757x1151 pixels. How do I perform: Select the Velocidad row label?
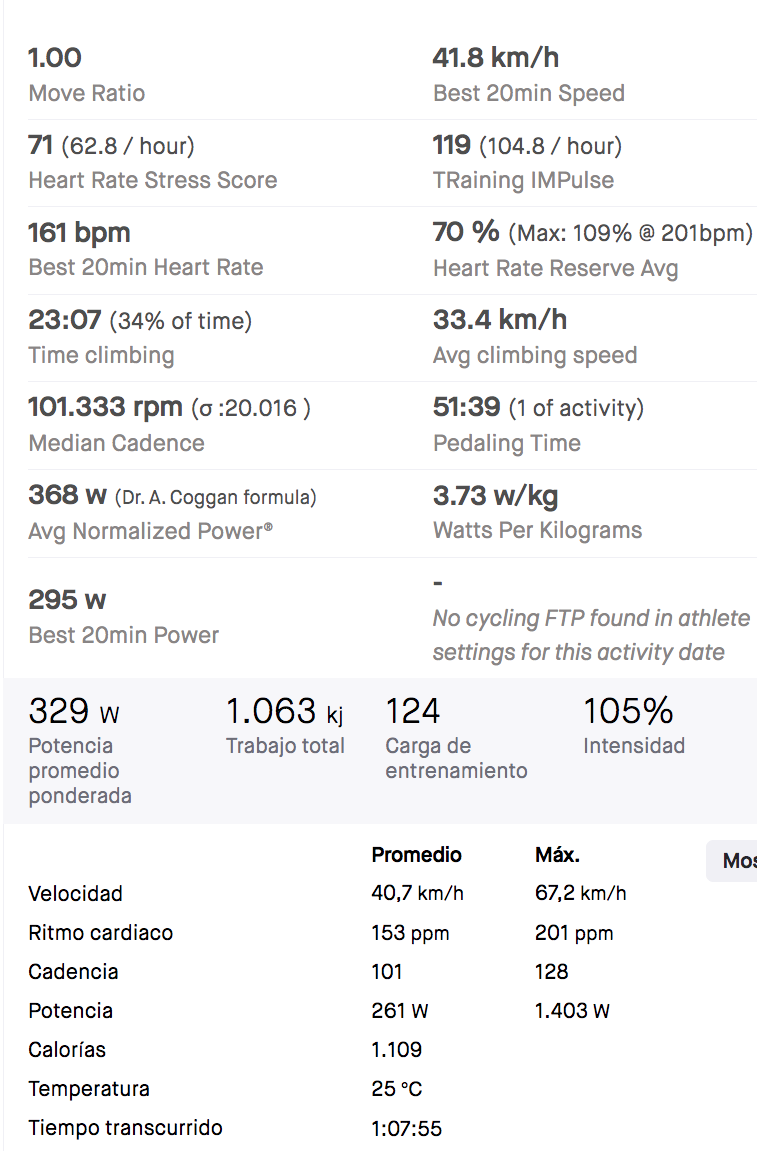click(76, 893)
